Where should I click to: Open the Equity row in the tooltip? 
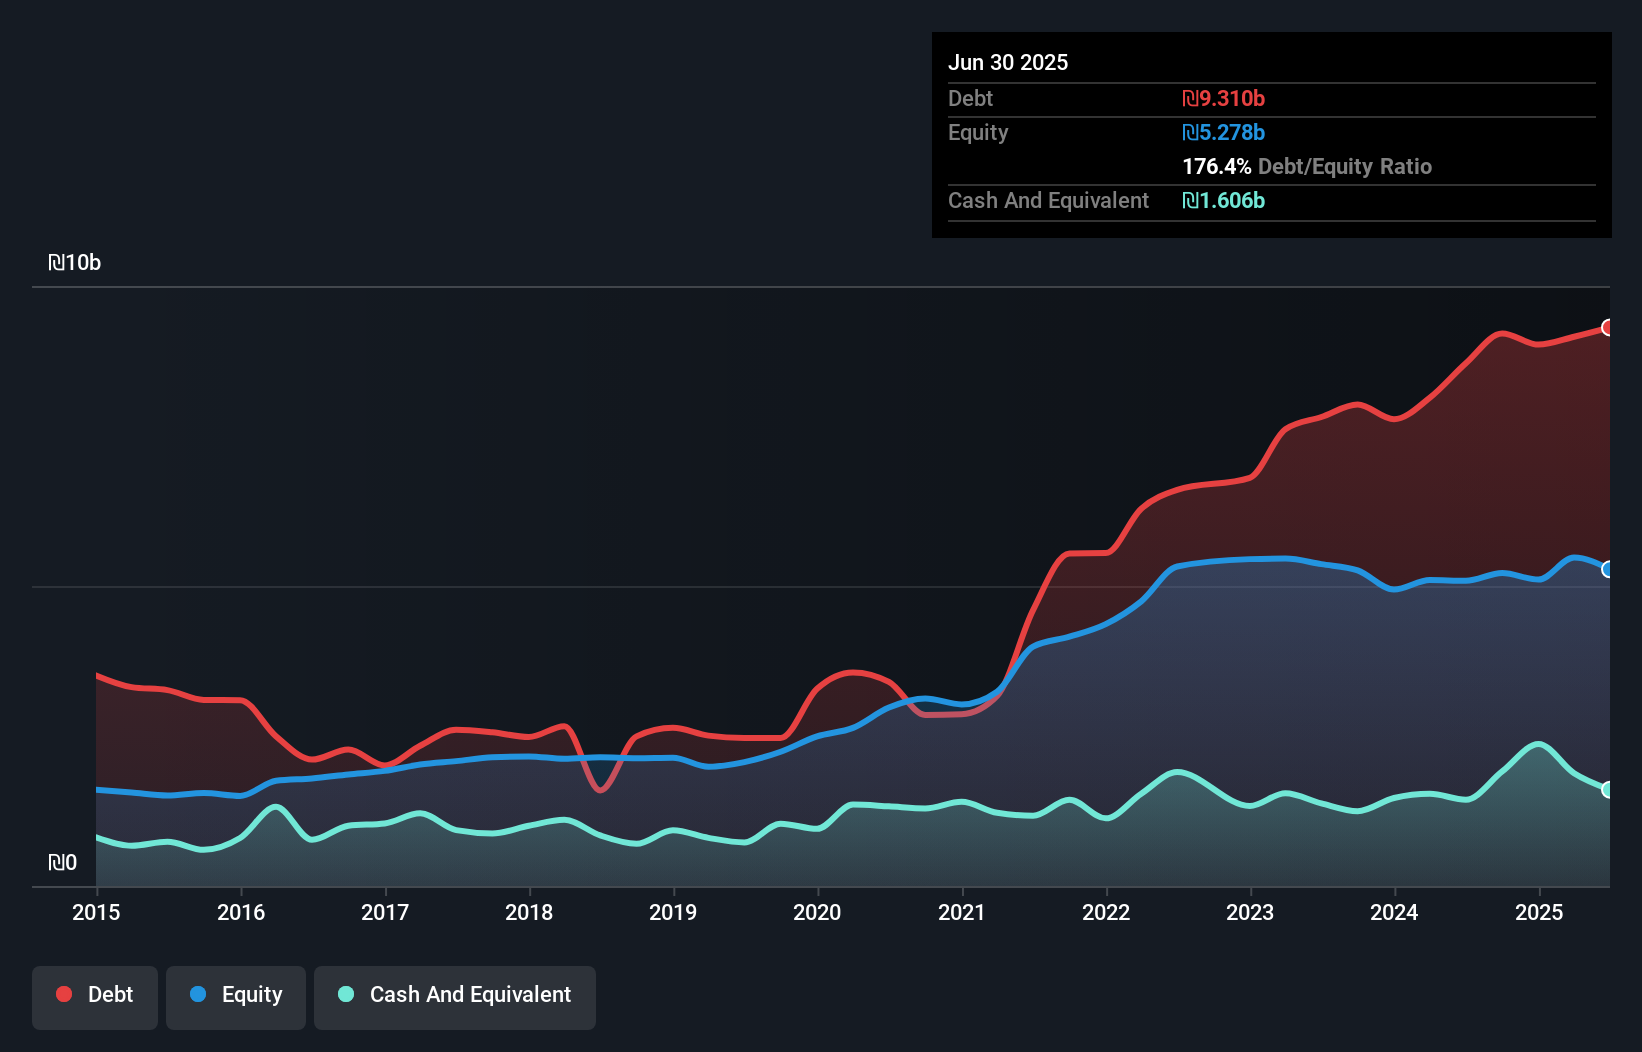point(977,132)
